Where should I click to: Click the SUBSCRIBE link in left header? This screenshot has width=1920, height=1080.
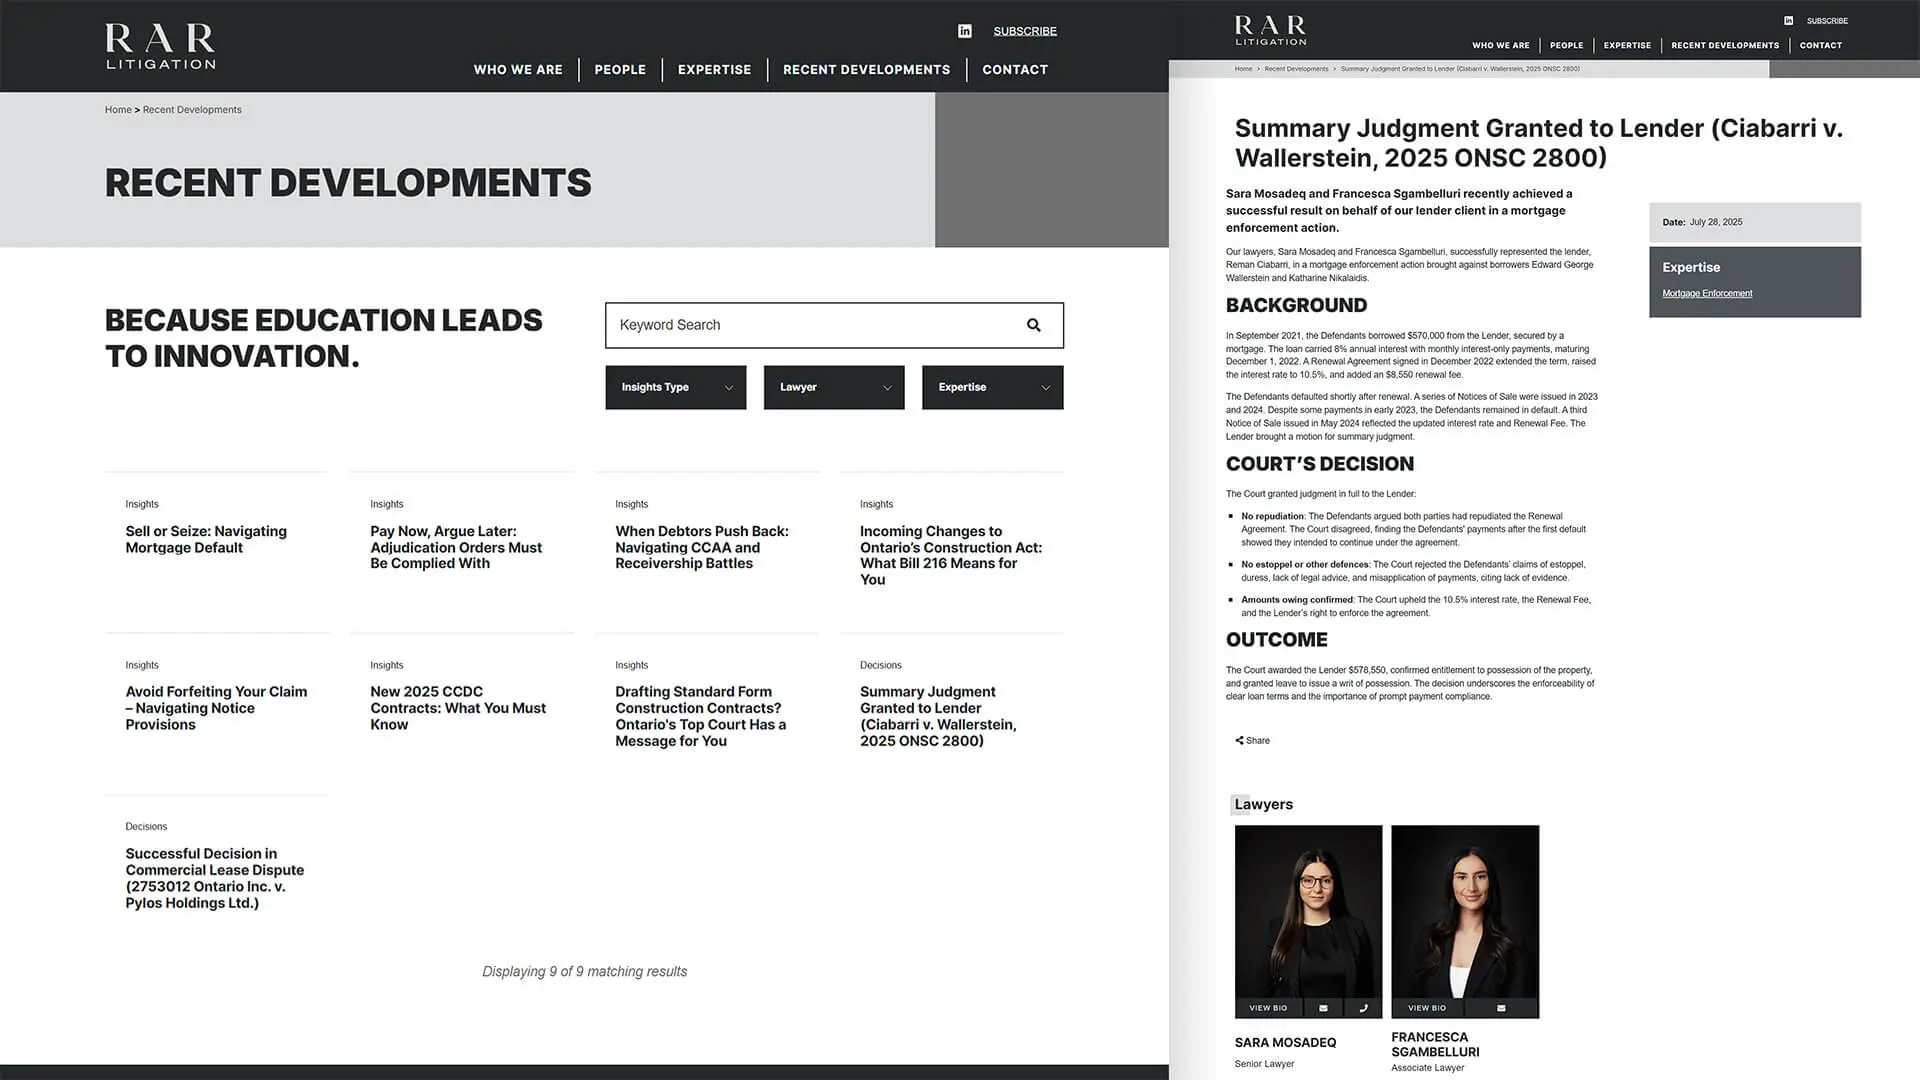[1024, 31]
